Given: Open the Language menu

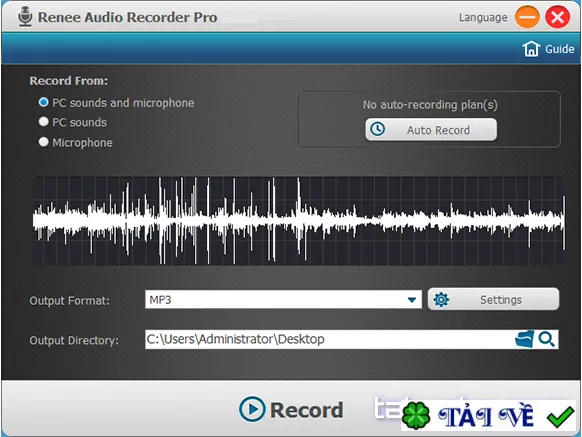Looking at the screenshot, I should pos(483,17).
